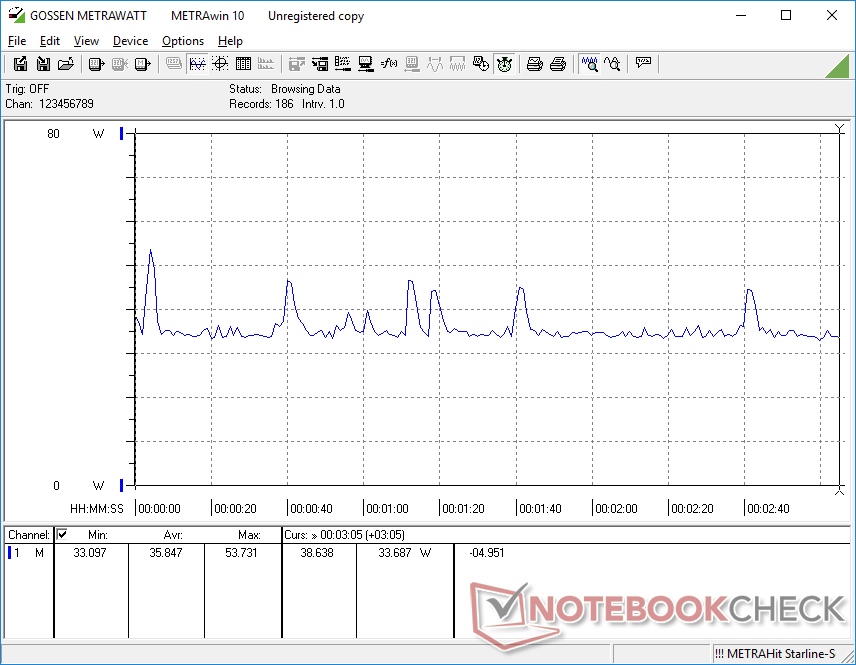Click the difference value -04.951

click(x=486, y=553)
